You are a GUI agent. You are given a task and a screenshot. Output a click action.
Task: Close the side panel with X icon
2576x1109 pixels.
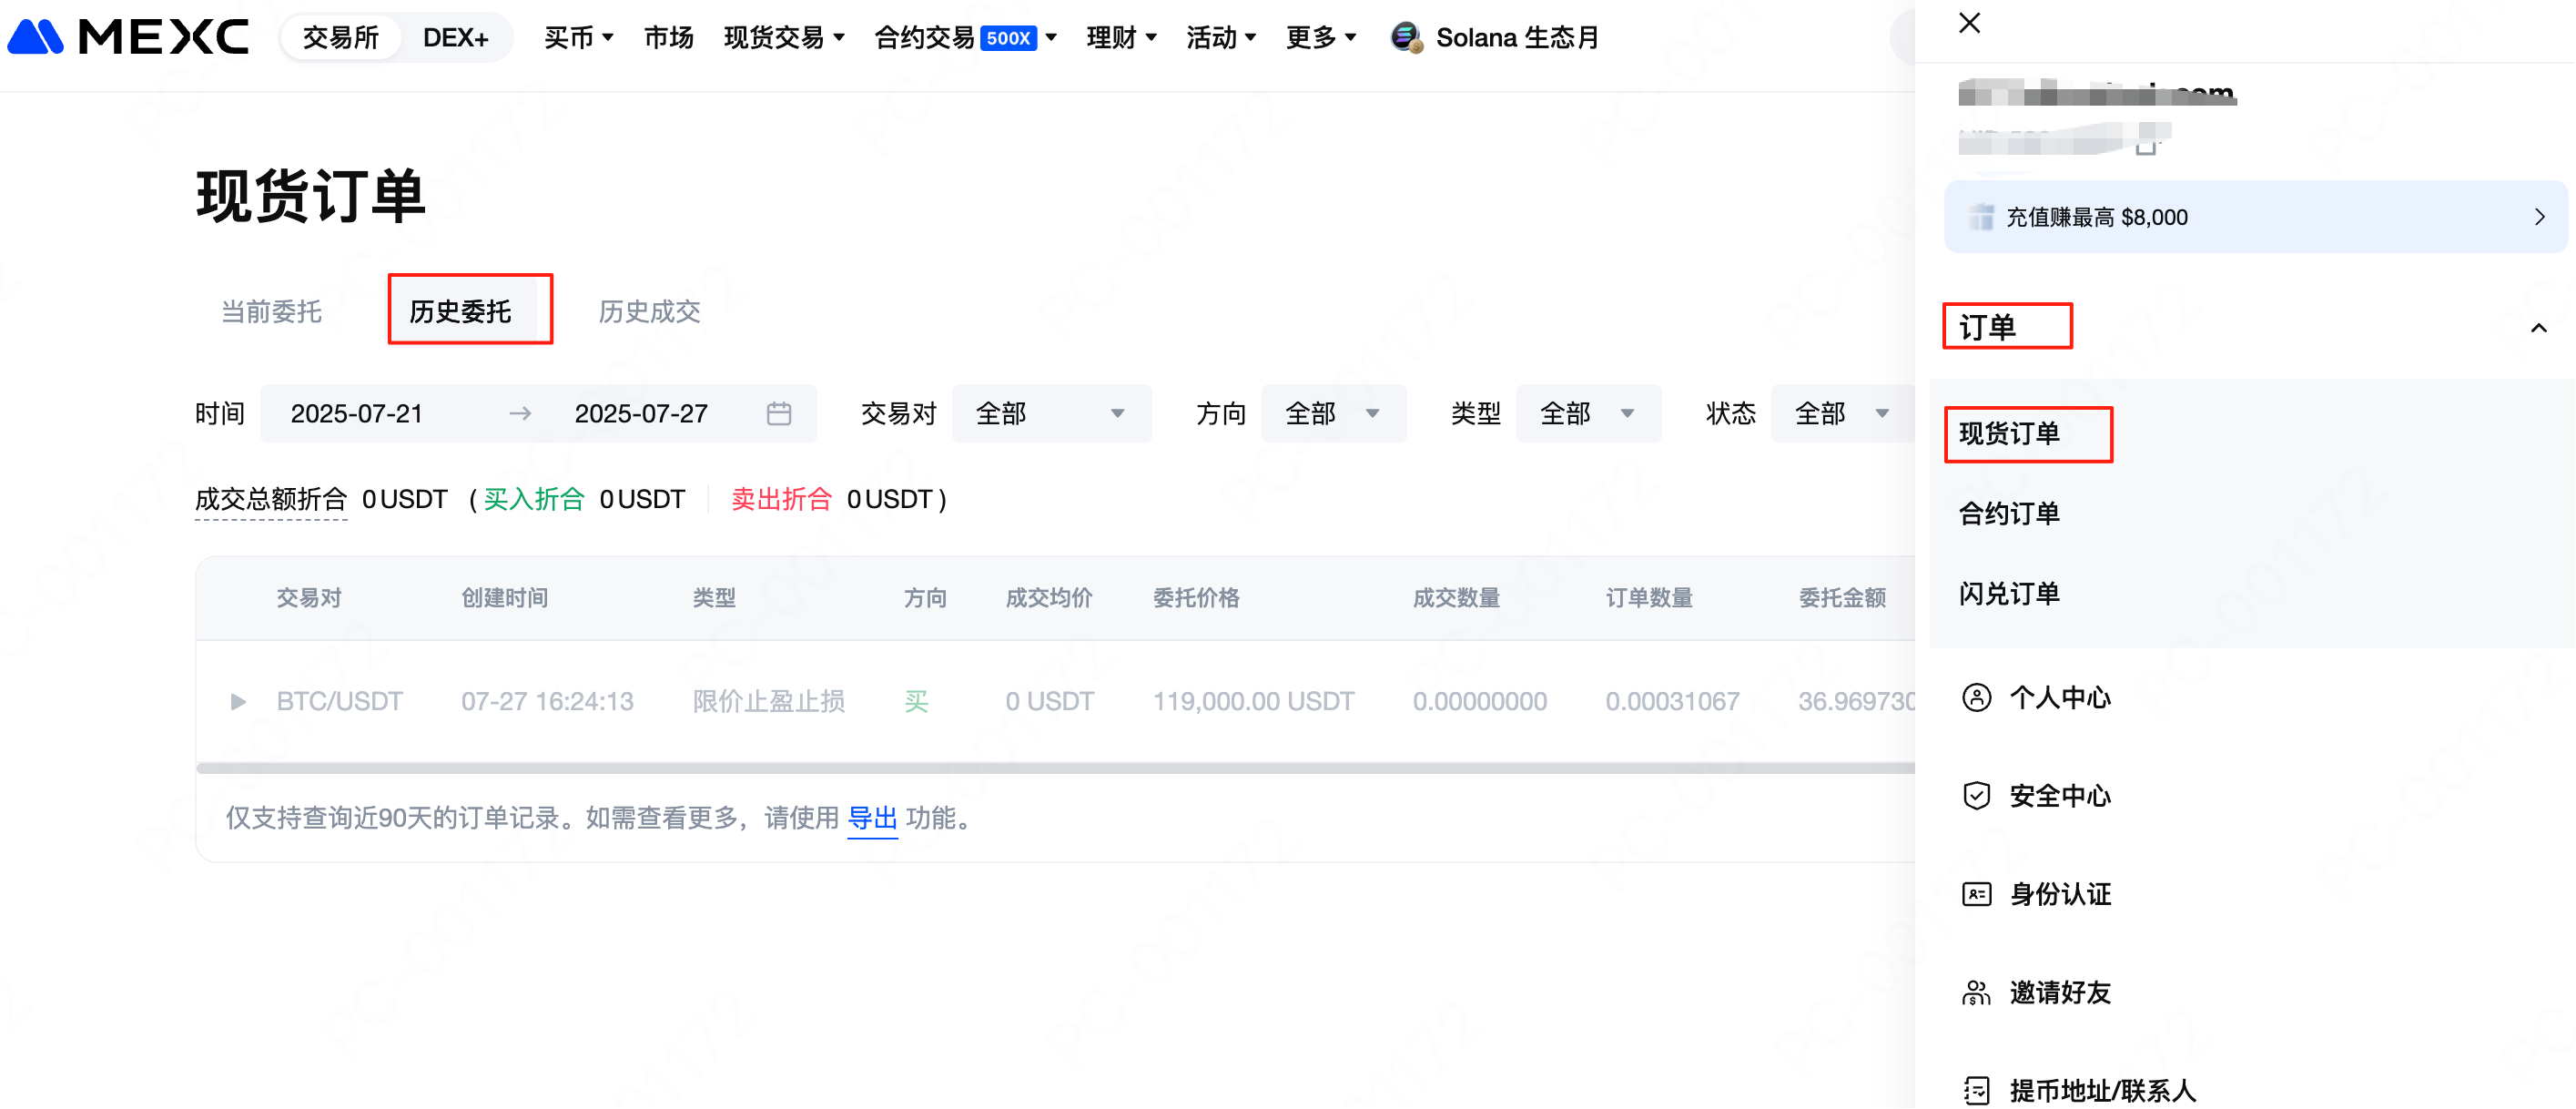pos(1968,23)
